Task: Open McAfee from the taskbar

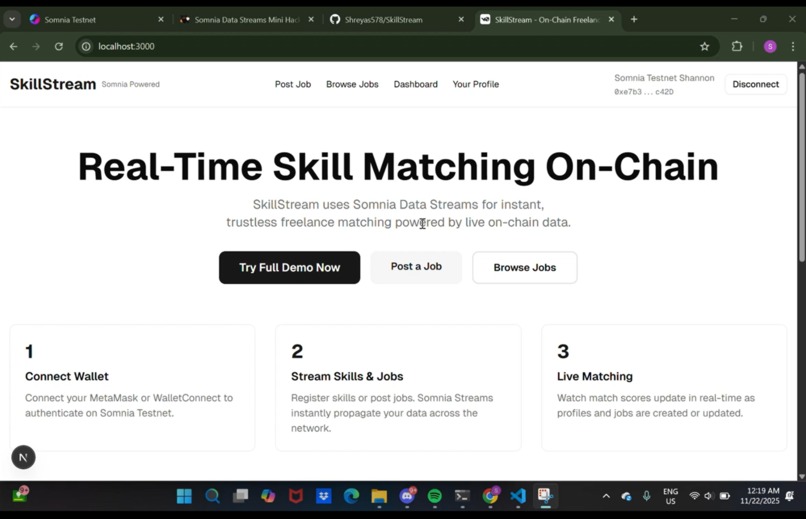Action: click(x=296, y=496)
